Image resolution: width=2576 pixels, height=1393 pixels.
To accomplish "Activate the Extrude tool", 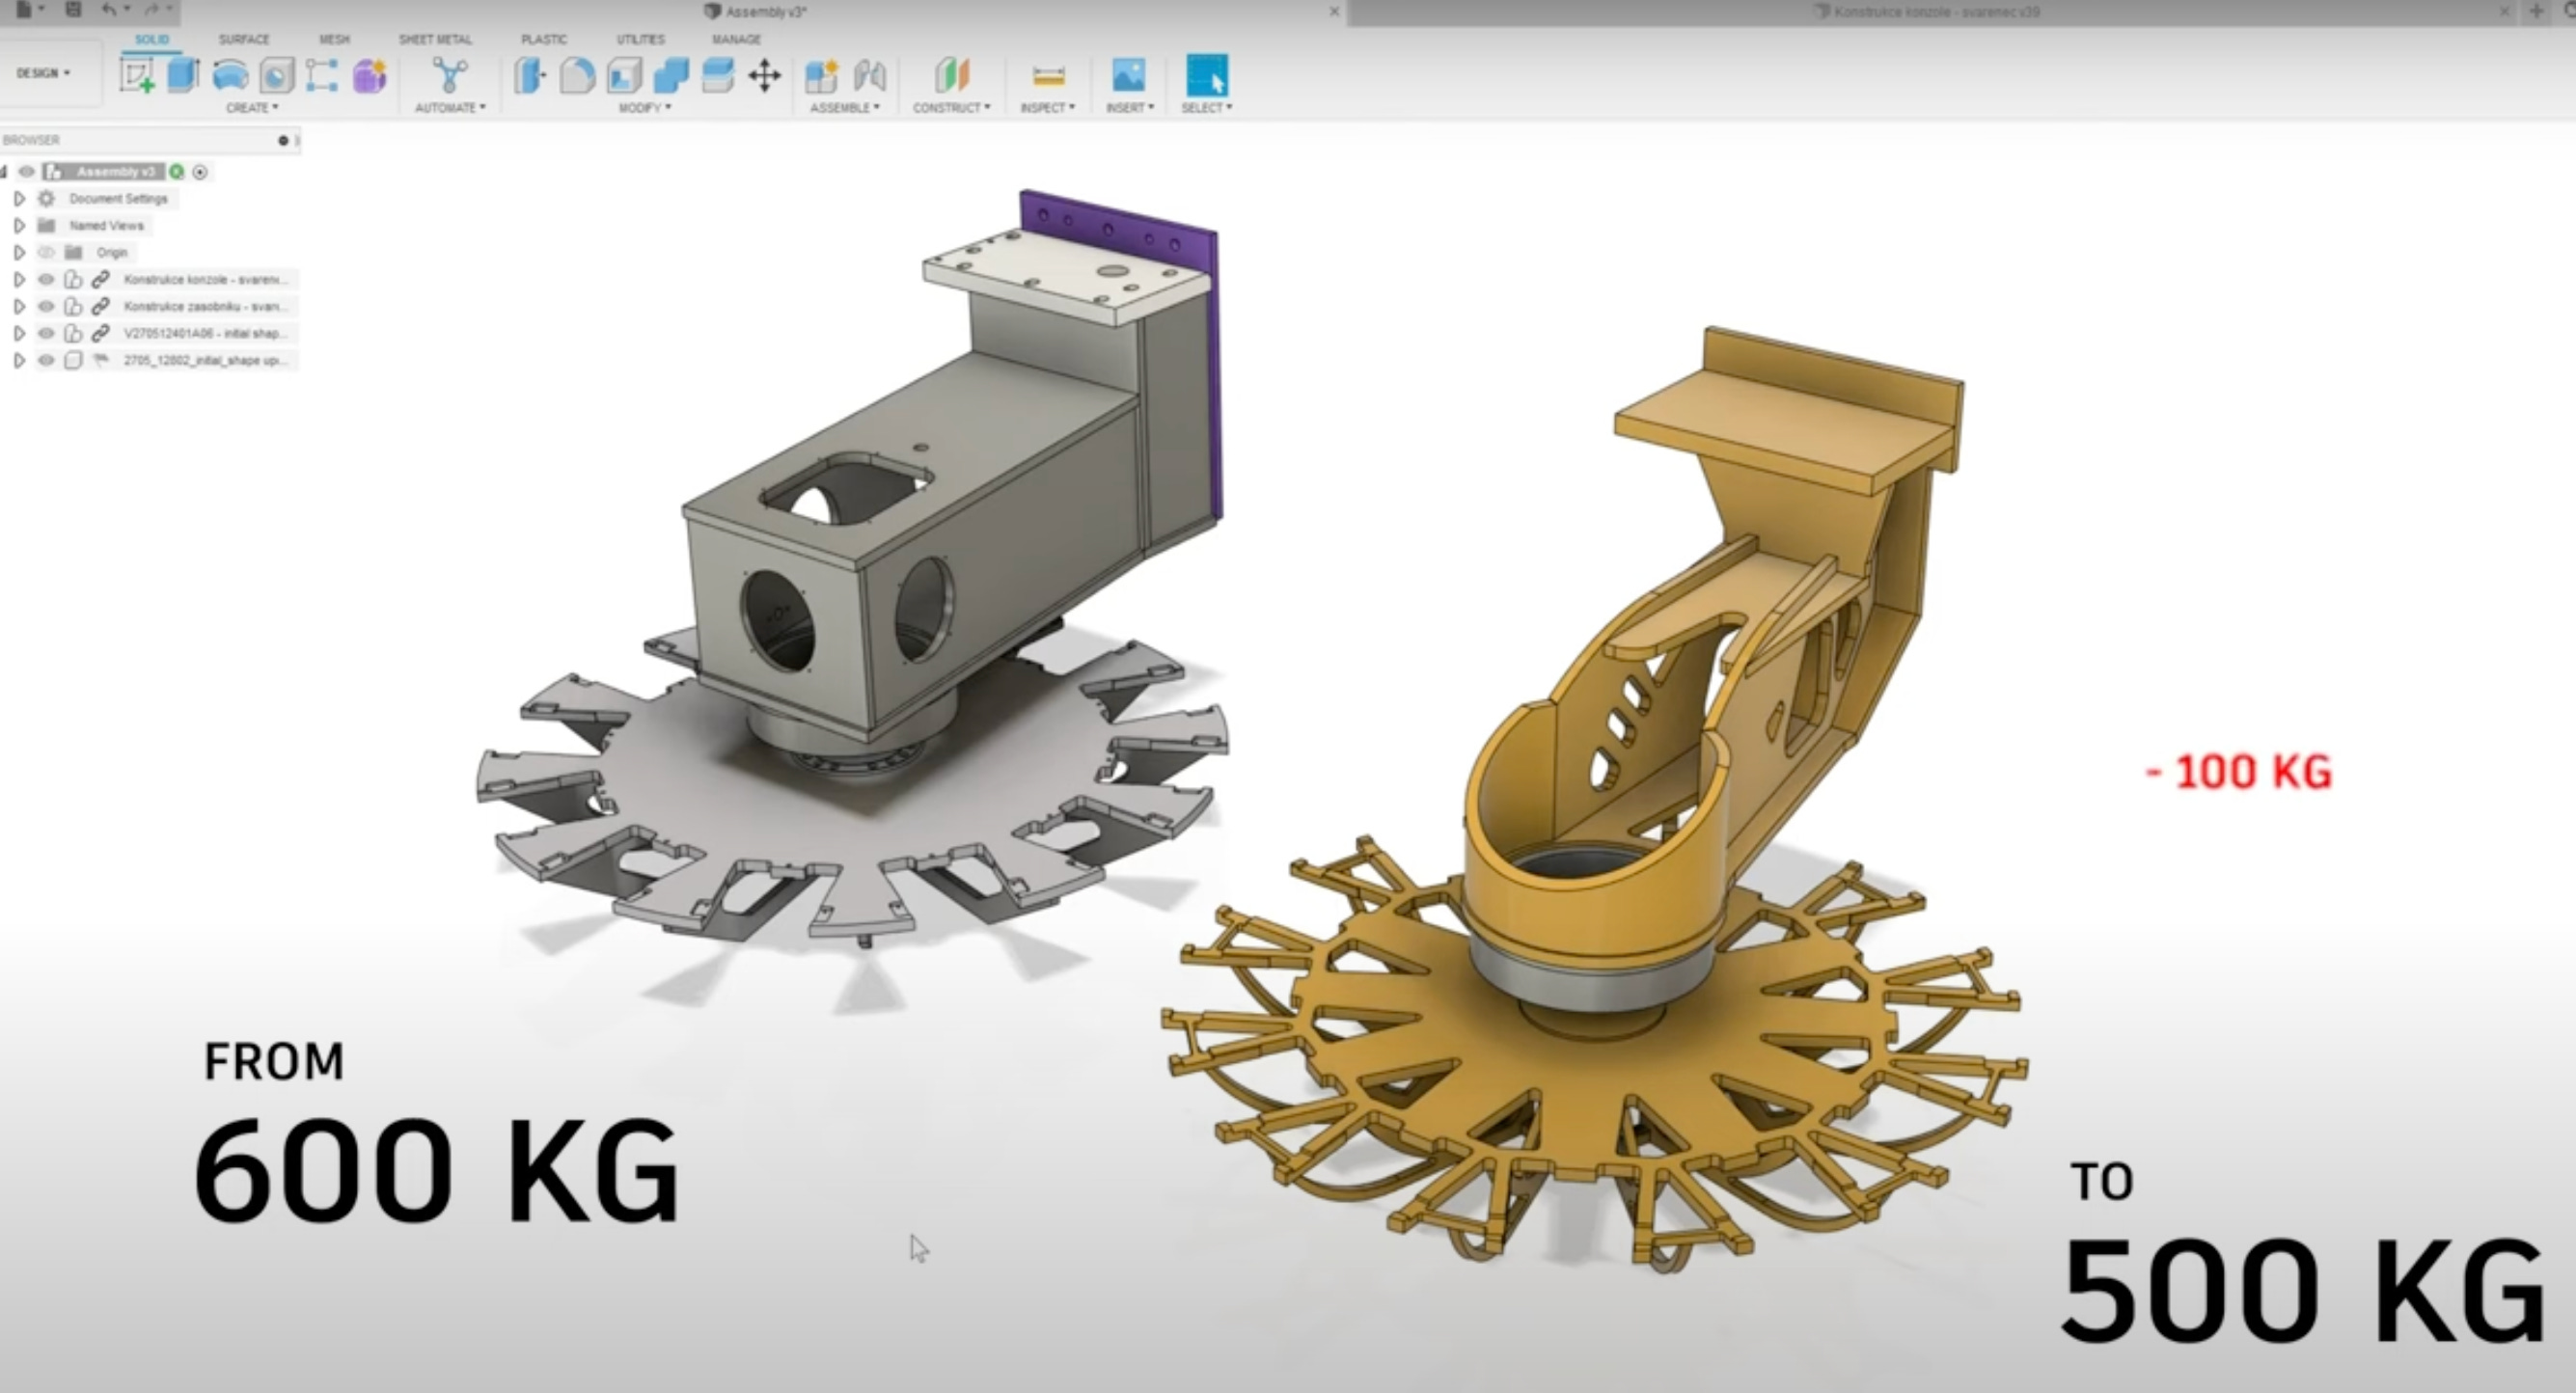I will (183, 77).
